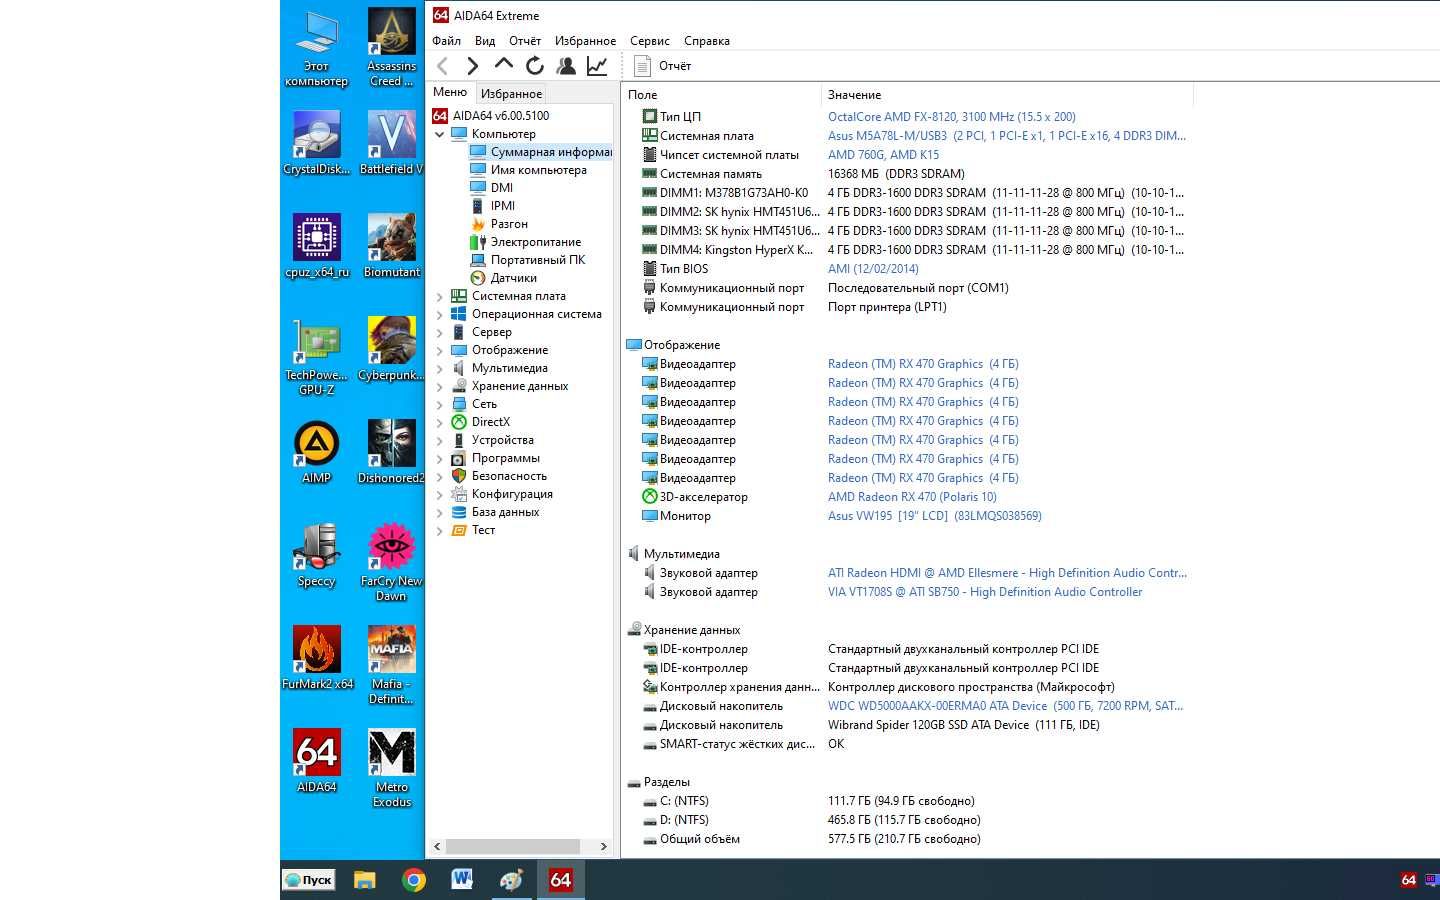Open the OctalCore AMD FX-8120 CPU link

[x=952, y=117]
